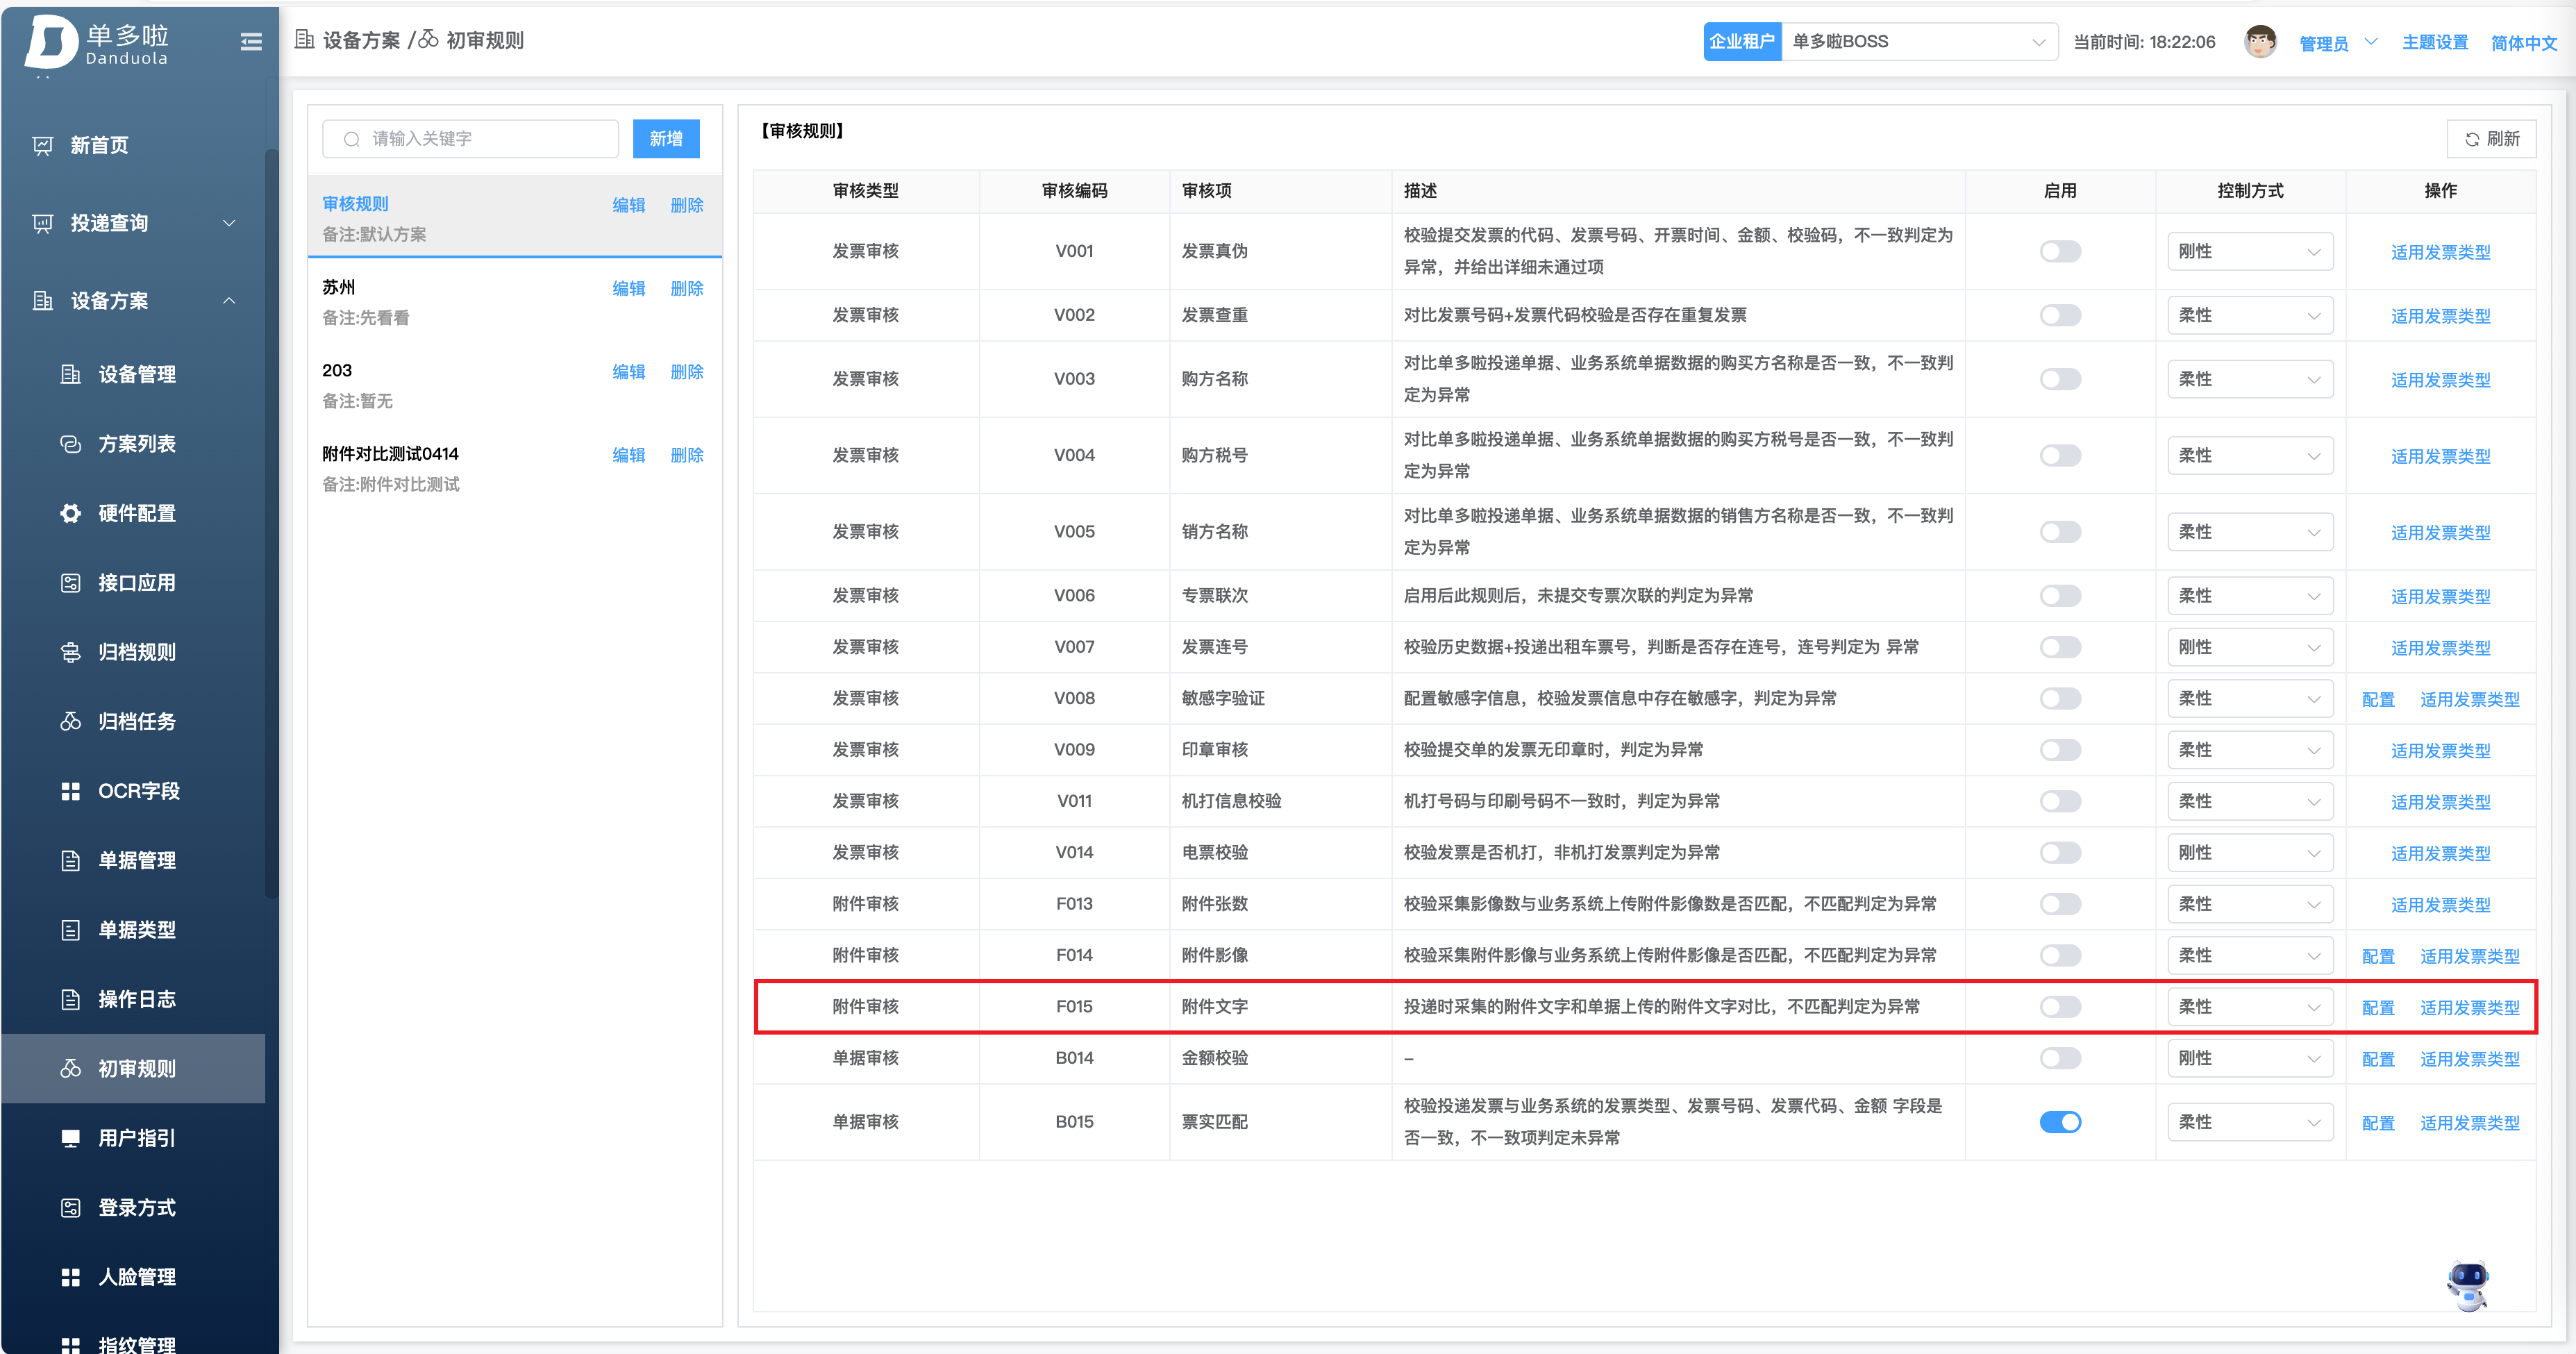The width and height of the screenshot is (2576, 1354).
Task: Open control mode dropdown for F014
Action: 2249,955
